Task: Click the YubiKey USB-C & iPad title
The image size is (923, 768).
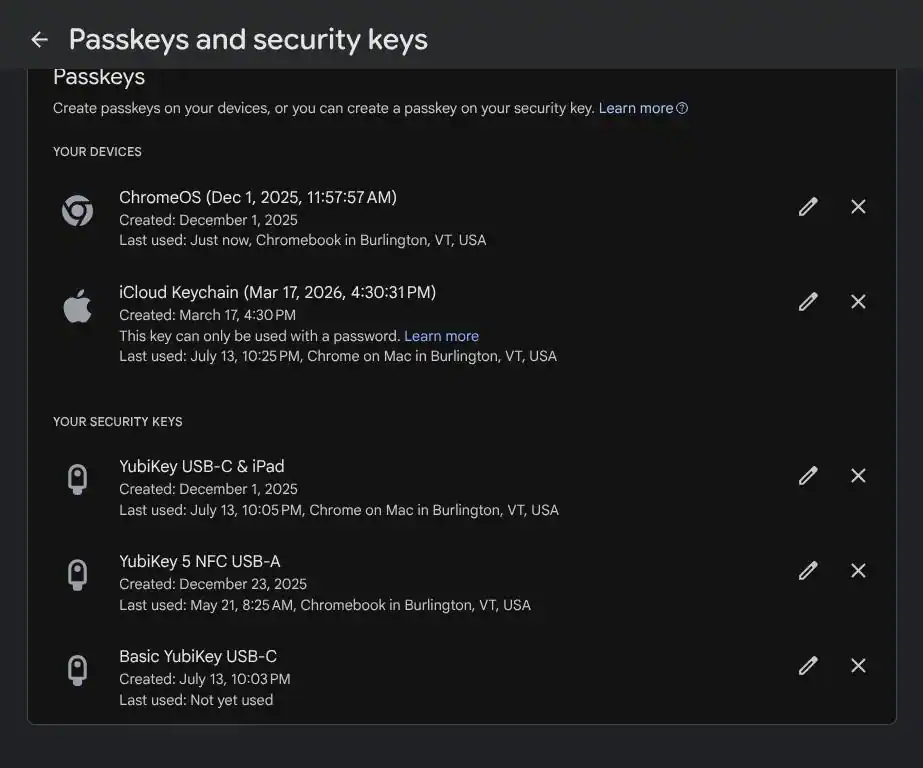Action: [x=201, y=466]
